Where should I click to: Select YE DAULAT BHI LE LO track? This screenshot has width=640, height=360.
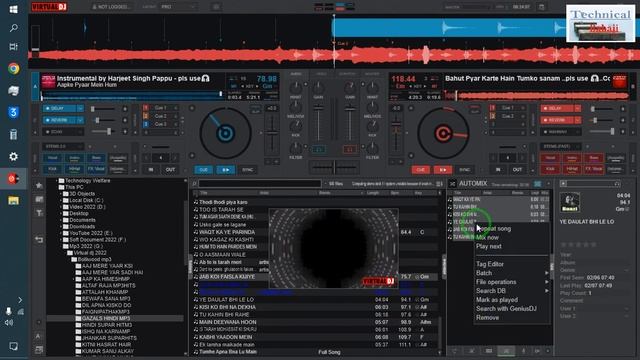click(227, 300)
